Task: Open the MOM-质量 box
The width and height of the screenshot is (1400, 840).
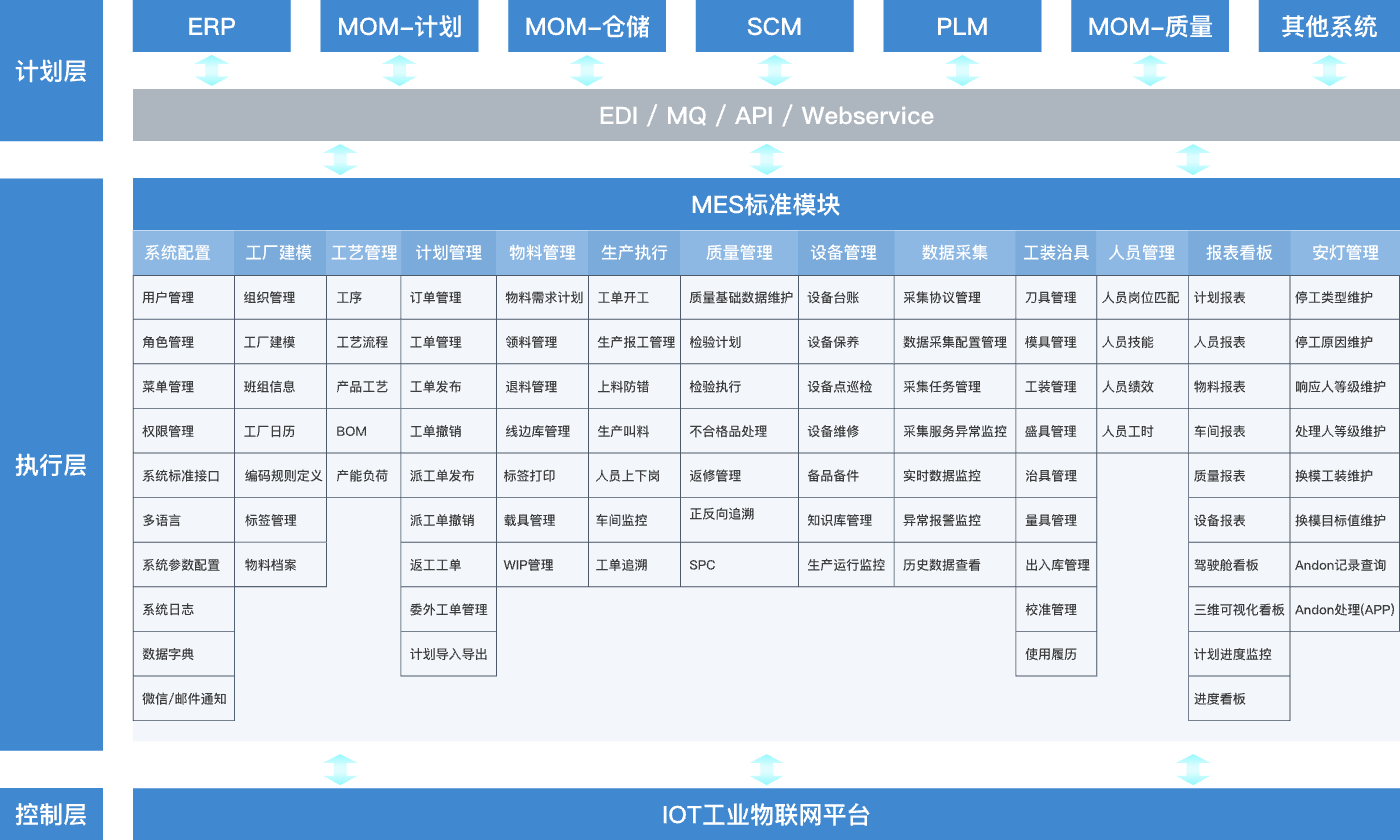Action: tap(1150, 26)
